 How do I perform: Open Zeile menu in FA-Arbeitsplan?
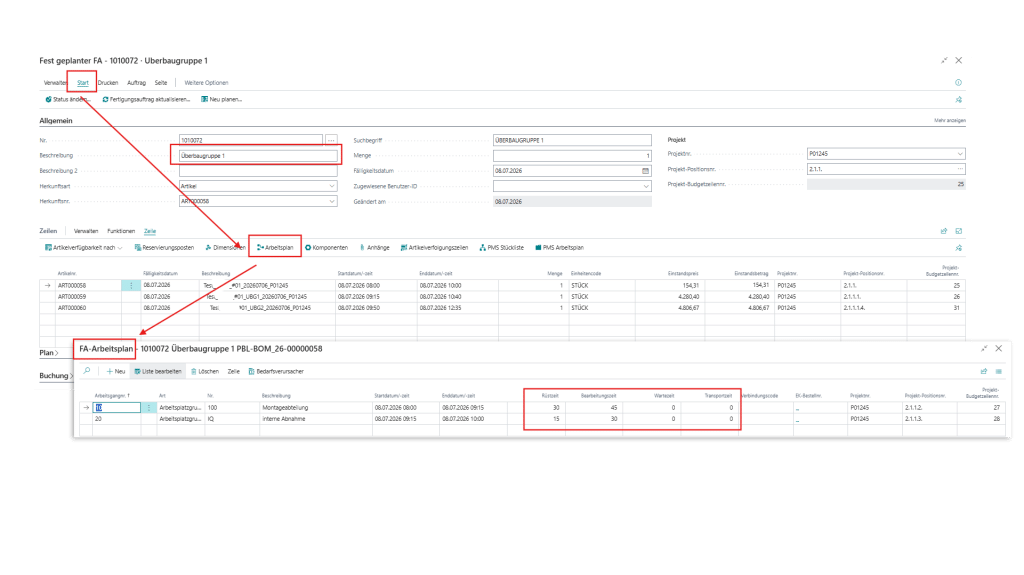tap(234, 371)
